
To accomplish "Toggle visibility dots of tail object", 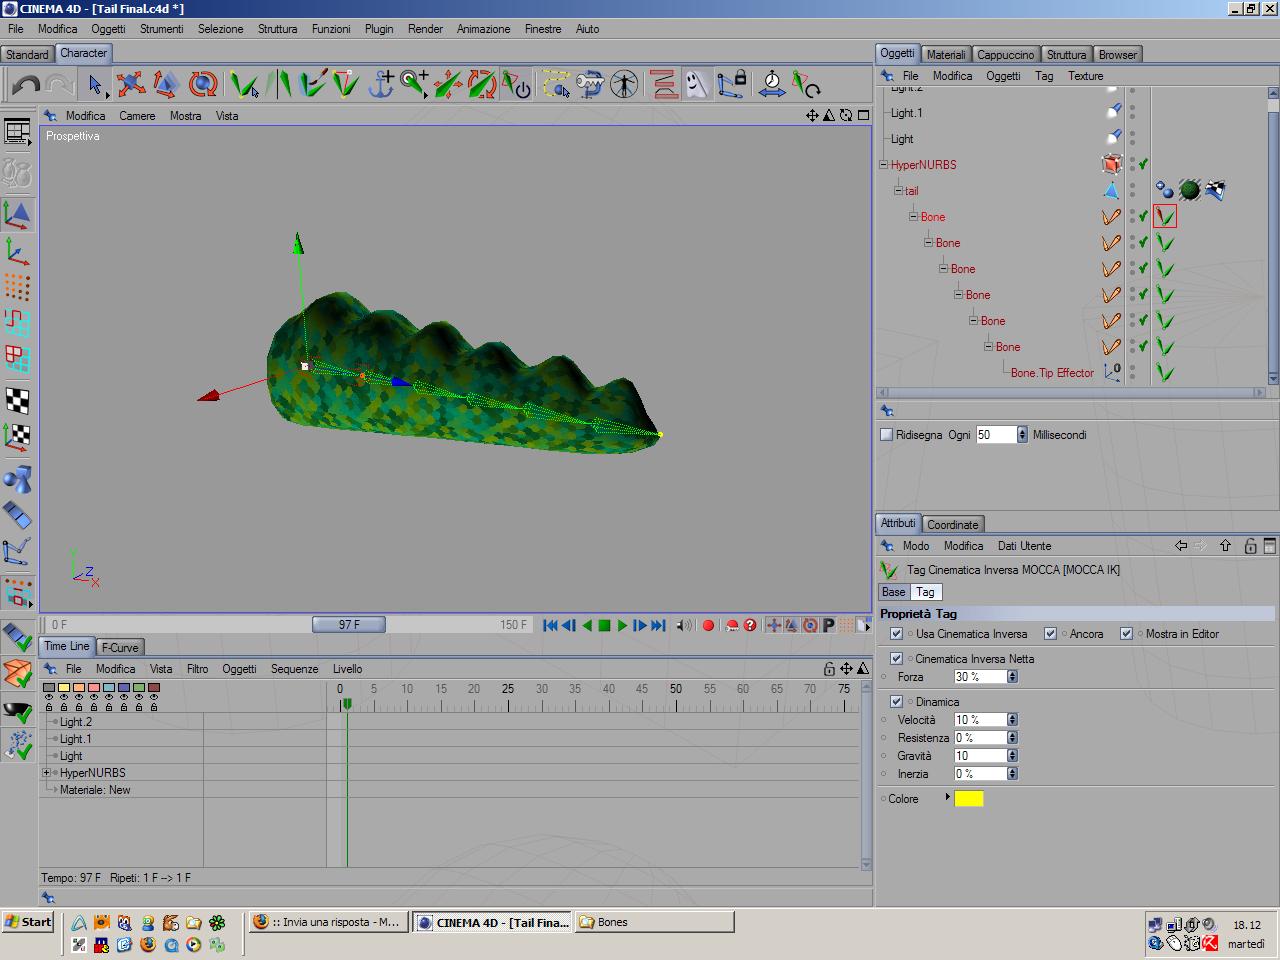I will [x=1132, y=190].
